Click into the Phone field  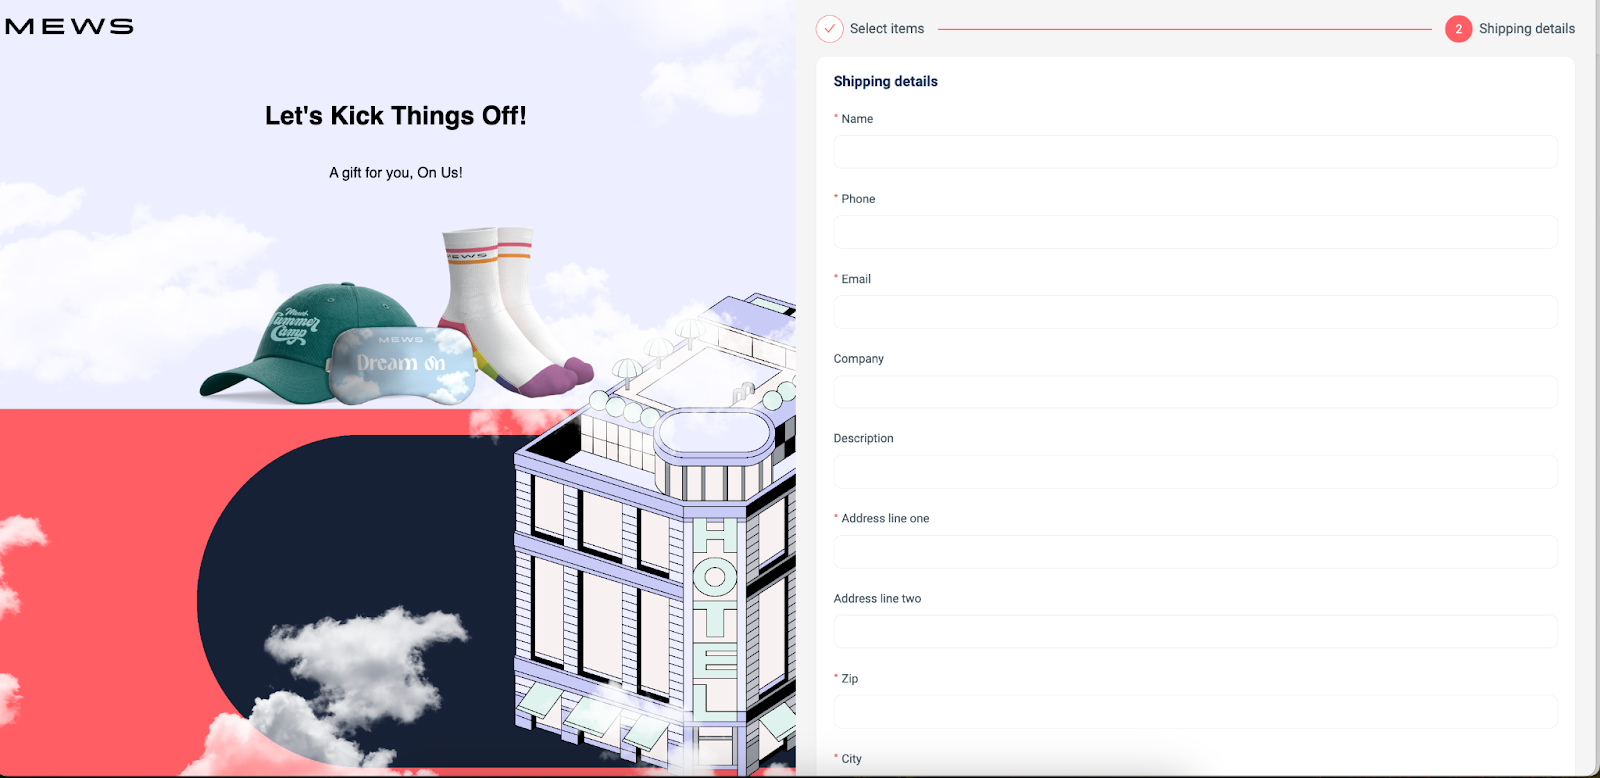(1195, 232)
